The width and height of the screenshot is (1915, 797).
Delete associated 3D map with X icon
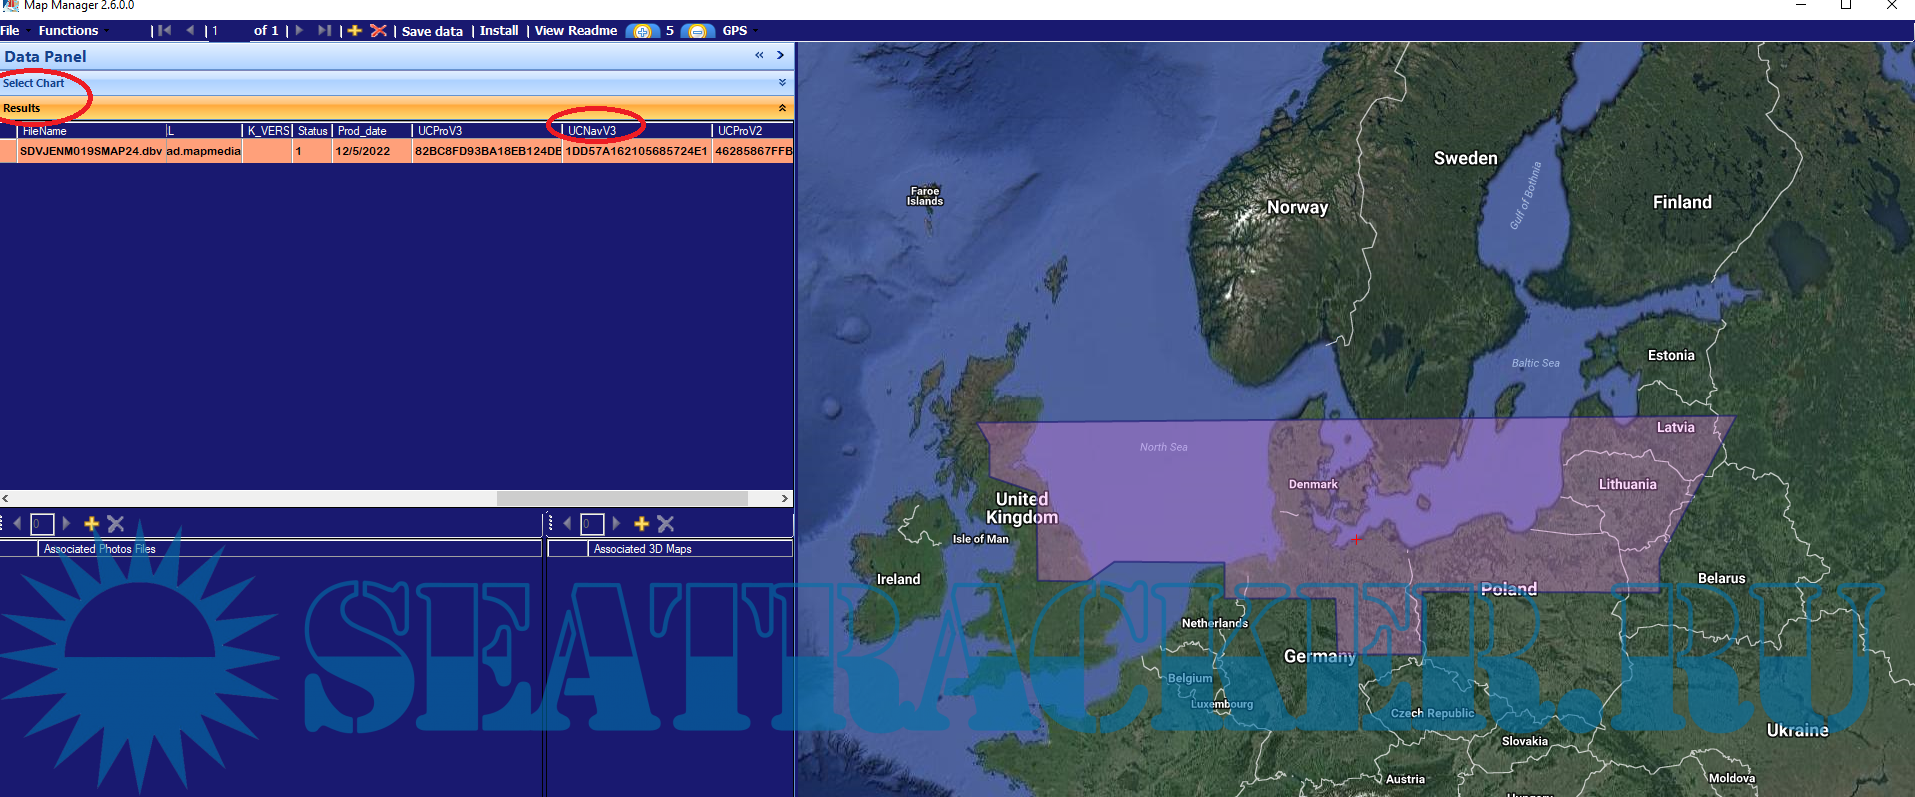tap(666, 524)
